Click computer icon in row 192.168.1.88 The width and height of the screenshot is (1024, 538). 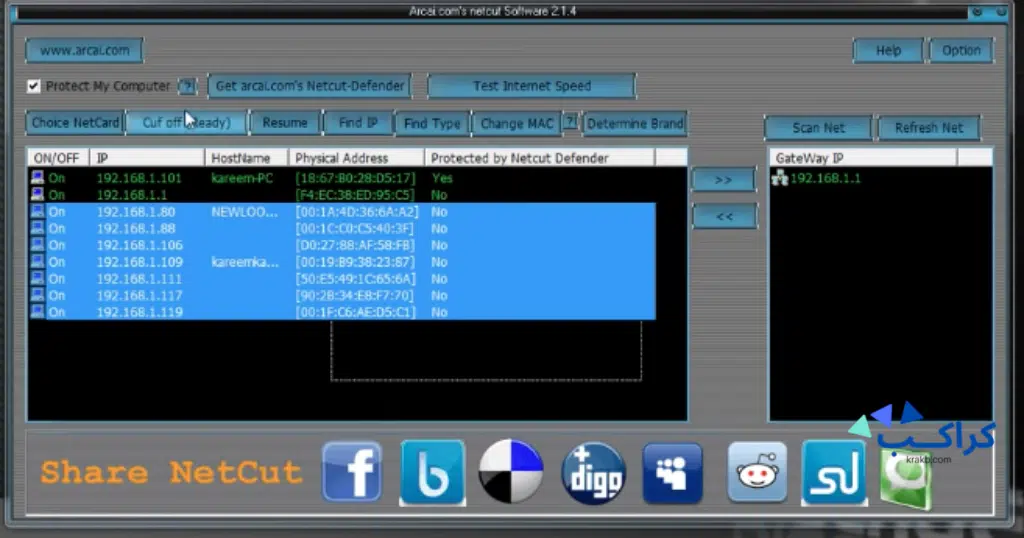[x=38, y=228]
